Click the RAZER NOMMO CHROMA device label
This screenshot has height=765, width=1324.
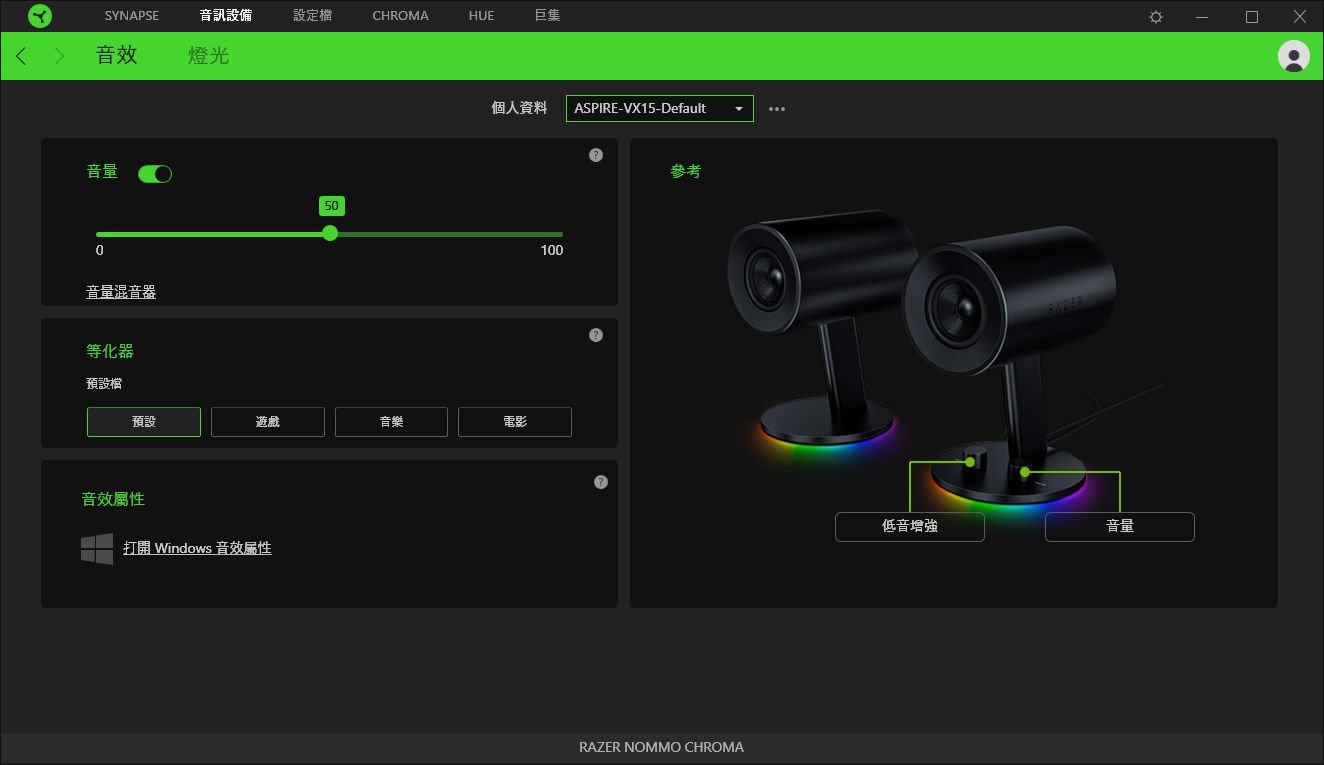click(x=662, y=748)
